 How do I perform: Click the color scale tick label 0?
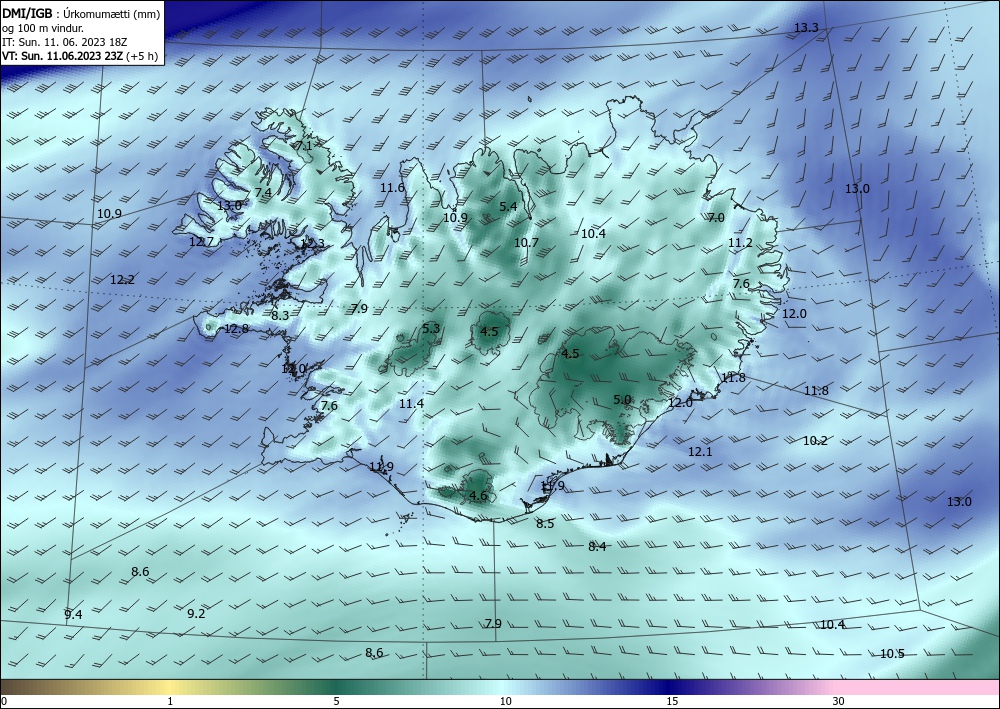4,701
